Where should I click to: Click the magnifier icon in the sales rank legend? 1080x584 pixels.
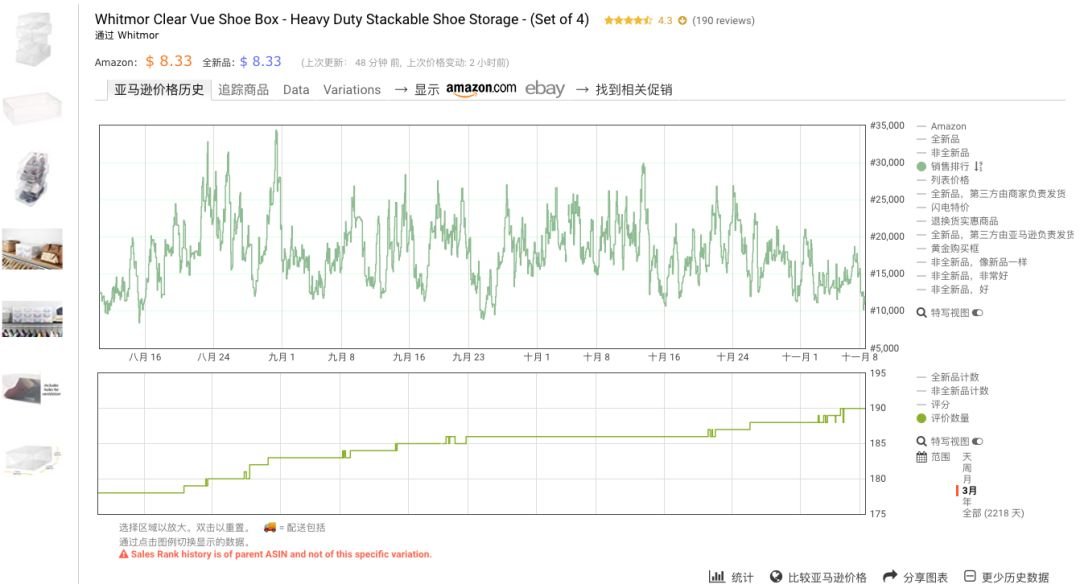click(921, 313)
